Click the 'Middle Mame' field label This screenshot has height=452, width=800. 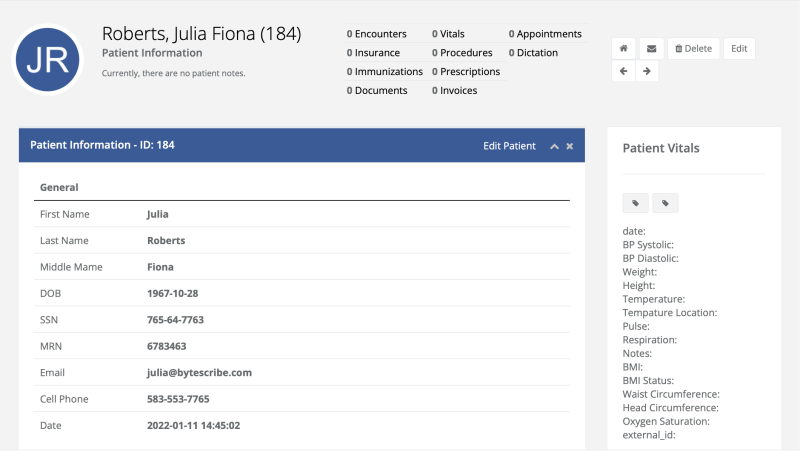(71, 267)
